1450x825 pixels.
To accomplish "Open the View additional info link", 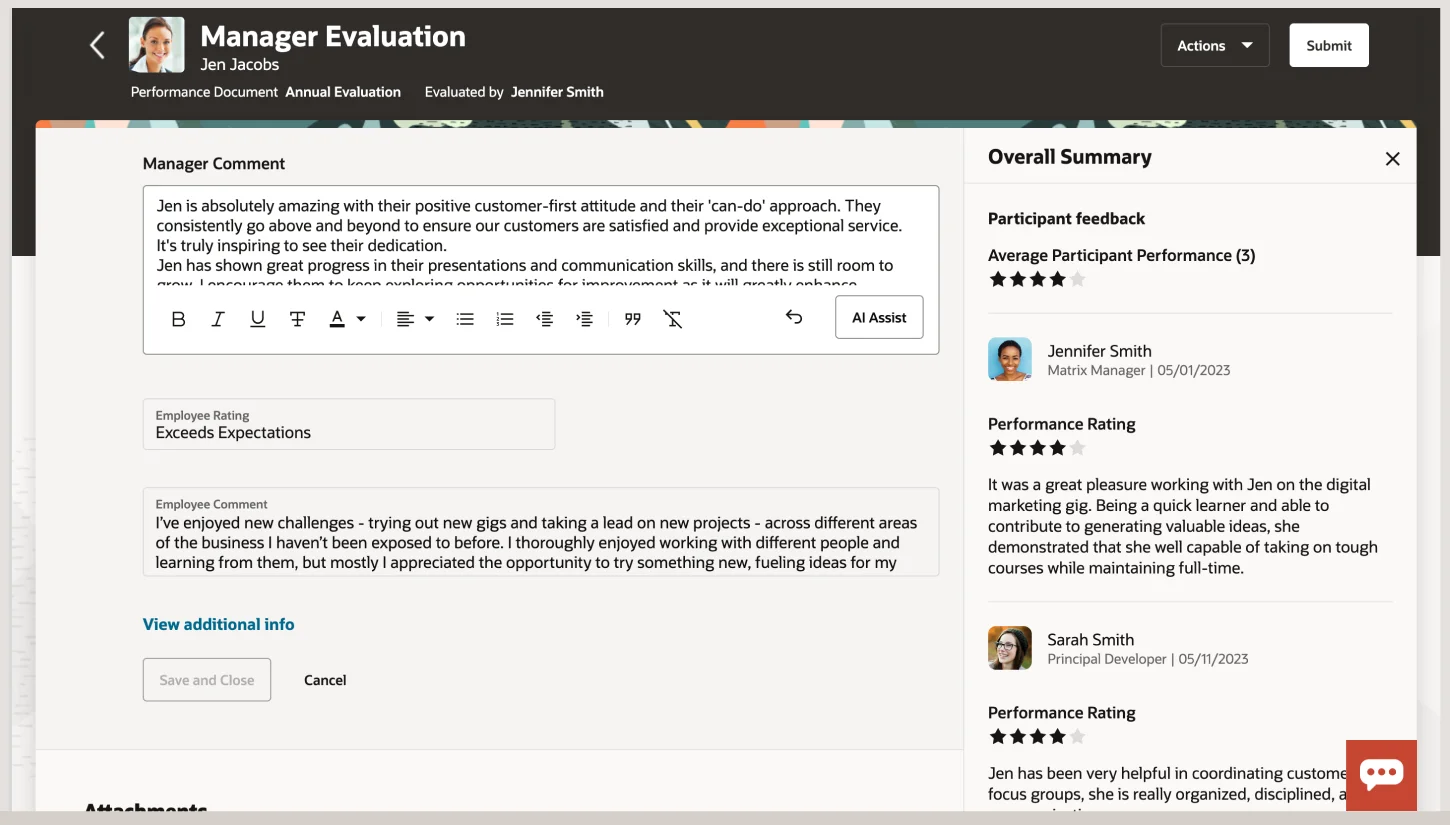I will point(218,624).
